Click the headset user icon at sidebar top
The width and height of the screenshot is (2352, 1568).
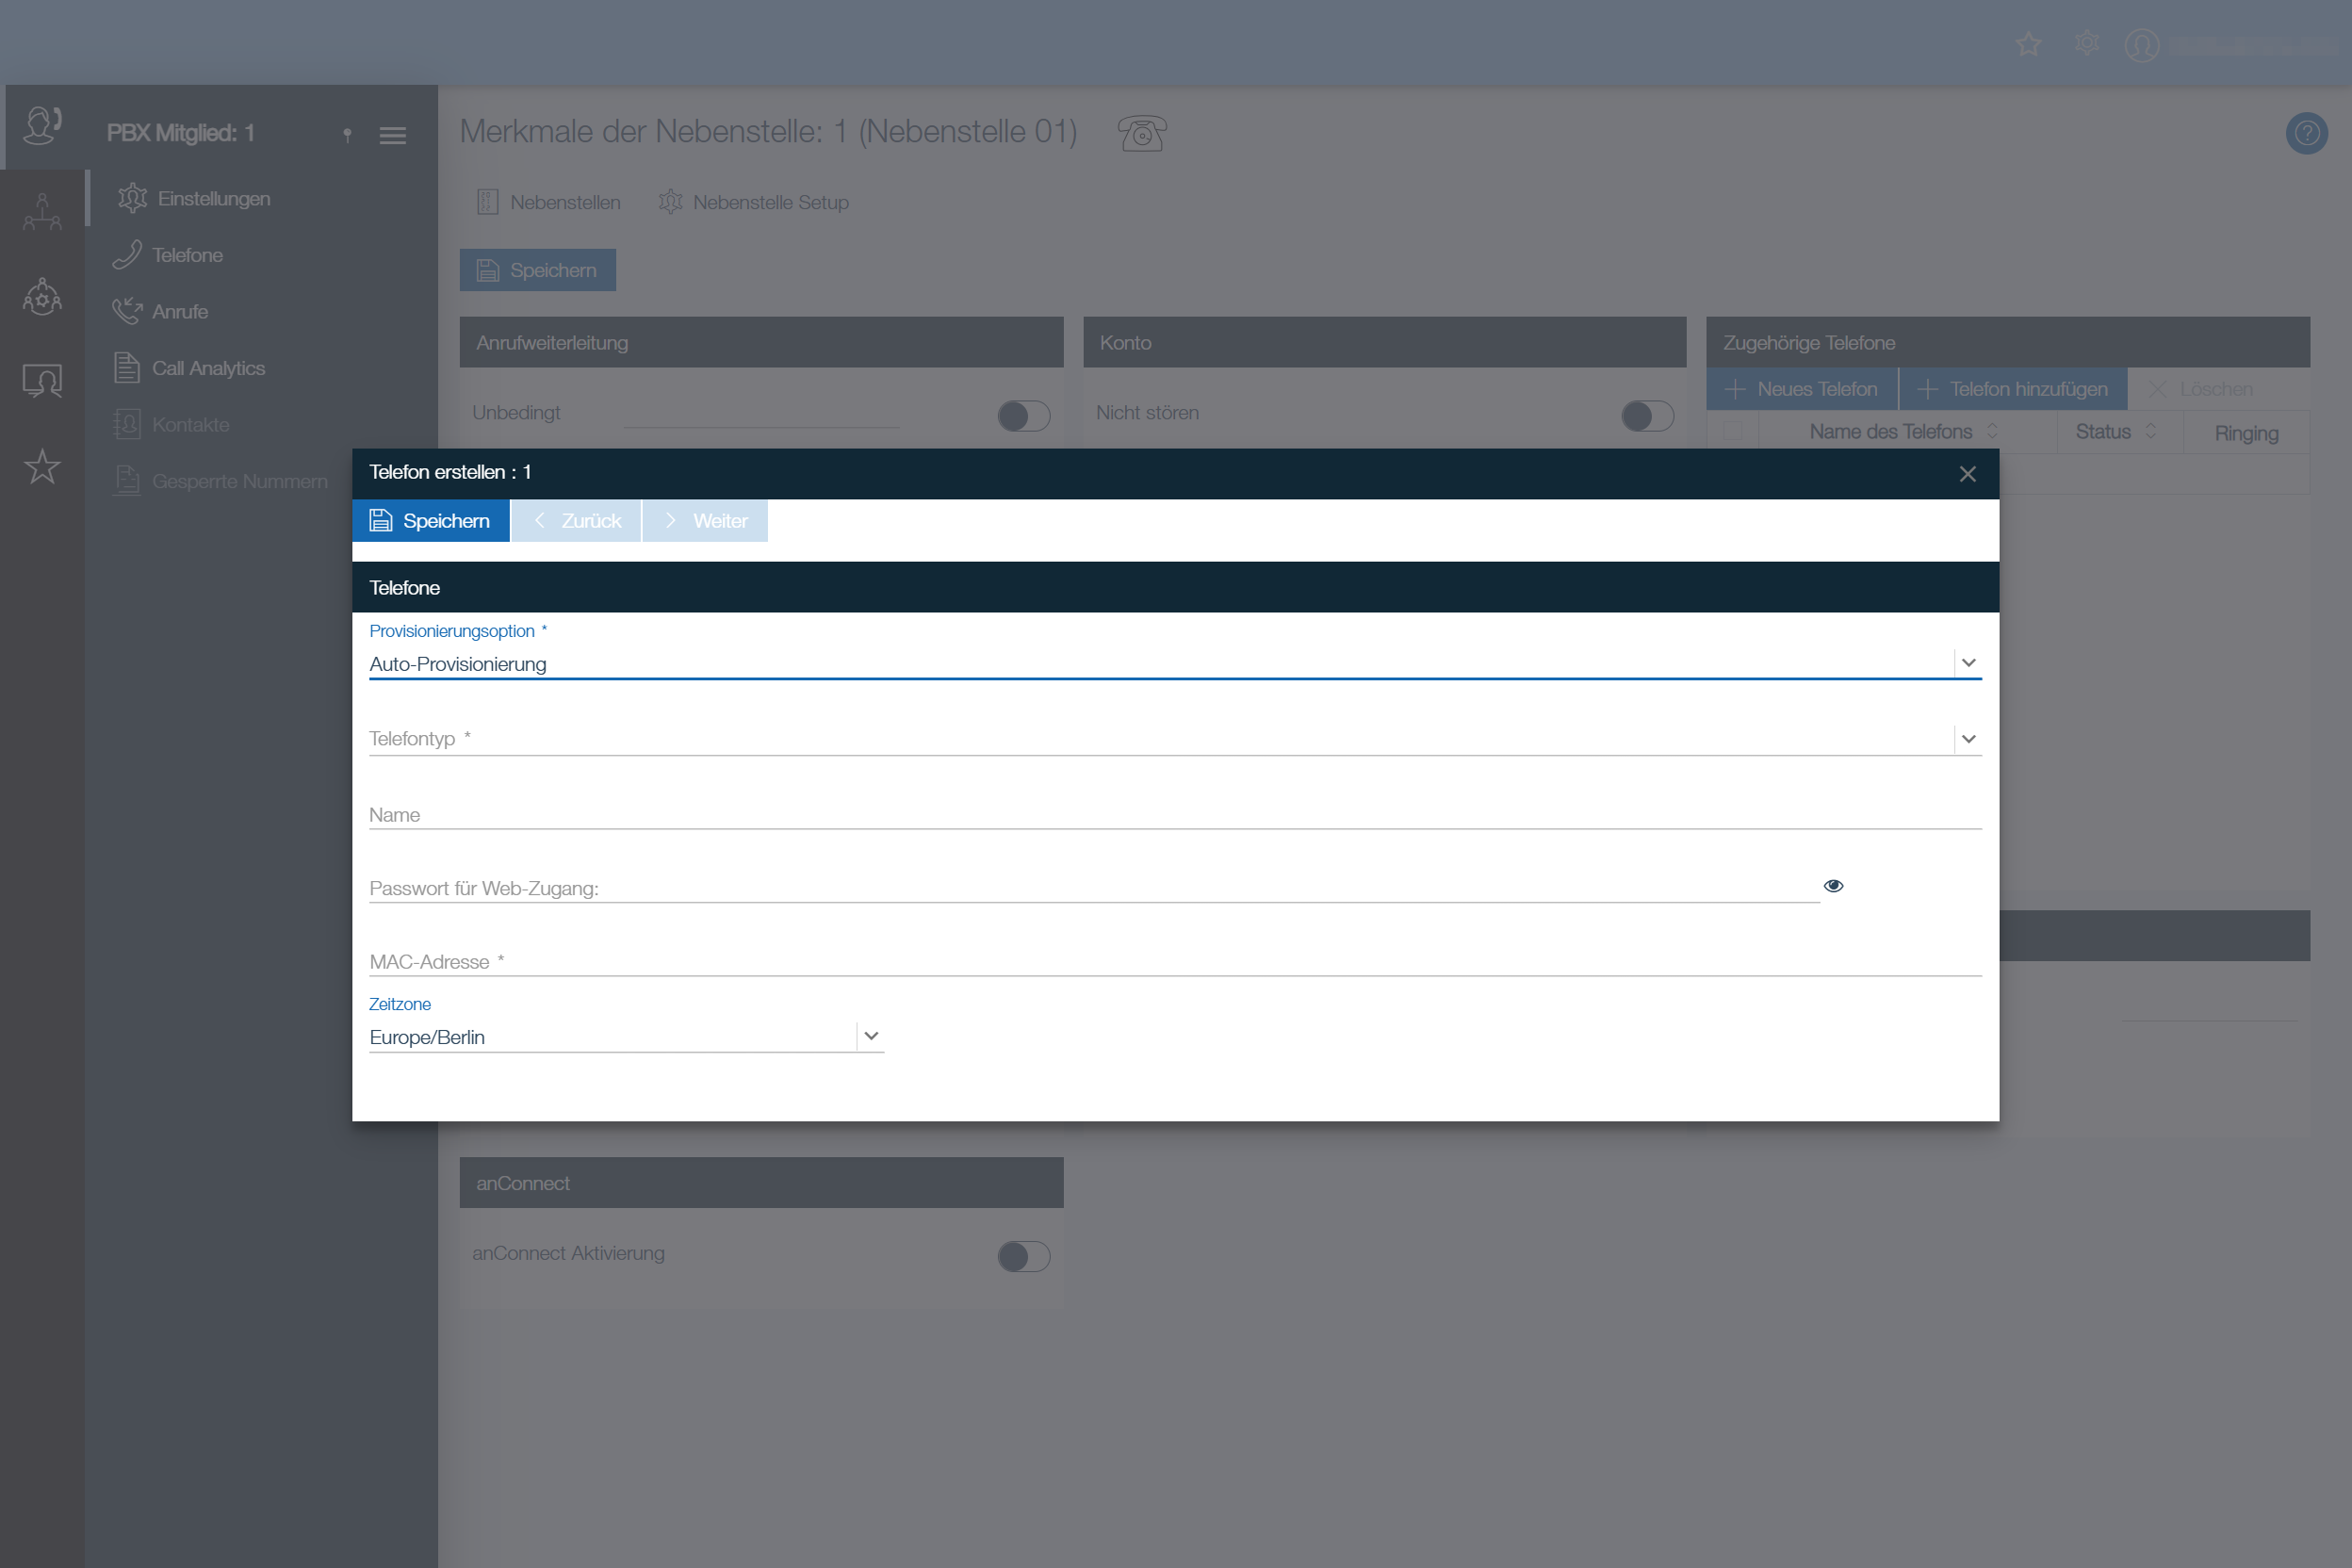coord(43,127)
